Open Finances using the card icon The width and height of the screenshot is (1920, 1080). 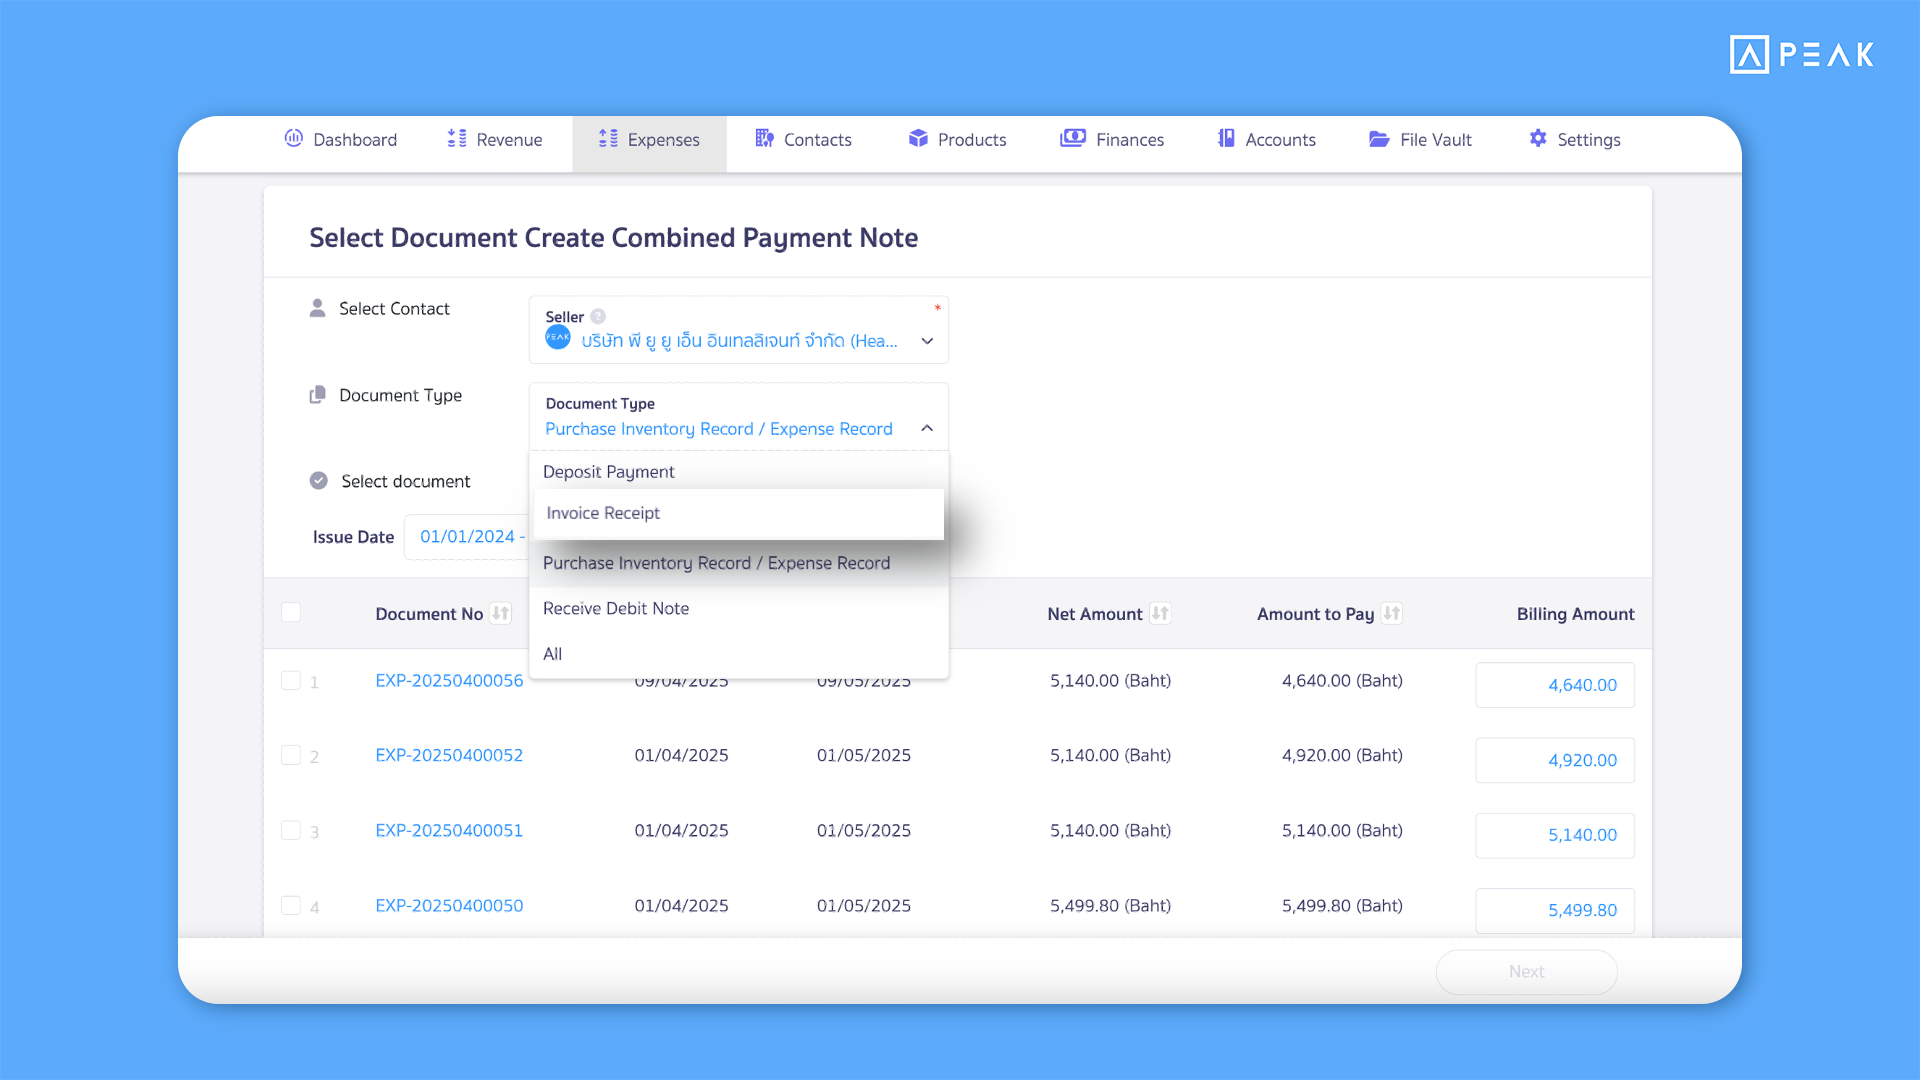tap(1072, 139)
